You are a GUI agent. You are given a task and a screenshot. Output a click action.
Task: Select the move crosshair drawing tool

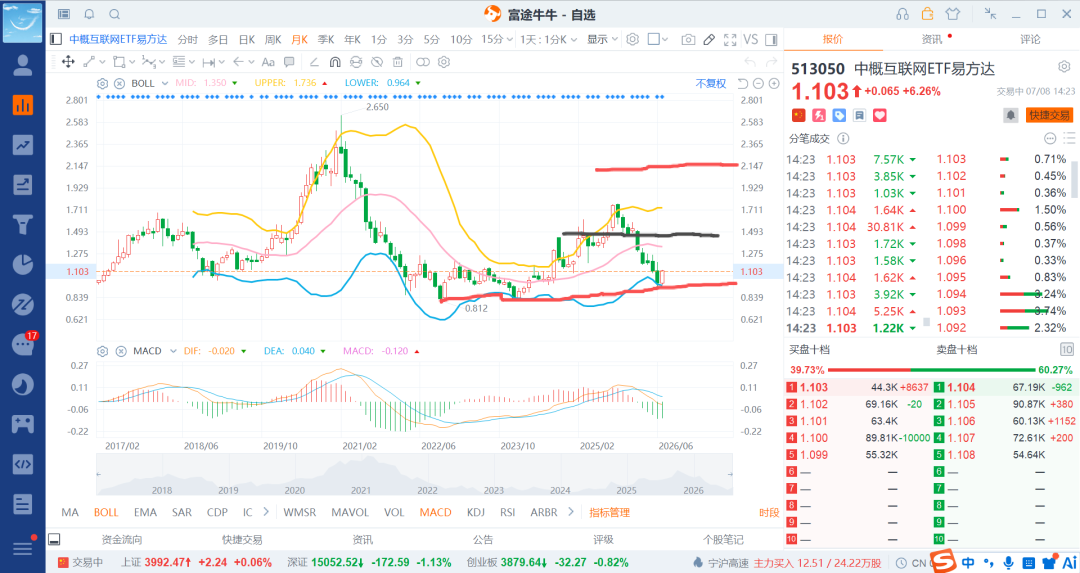[x=68, y=62]
